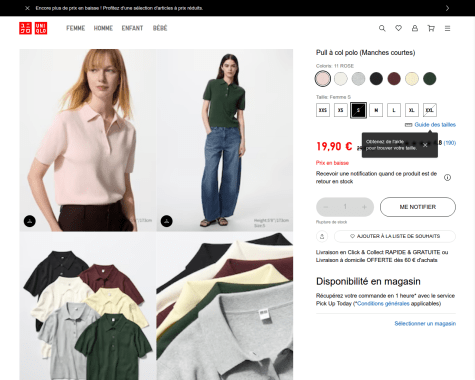Choose size XXL
Image resolution: width=475 pixels, height=380 pixels.
[430, 110]
